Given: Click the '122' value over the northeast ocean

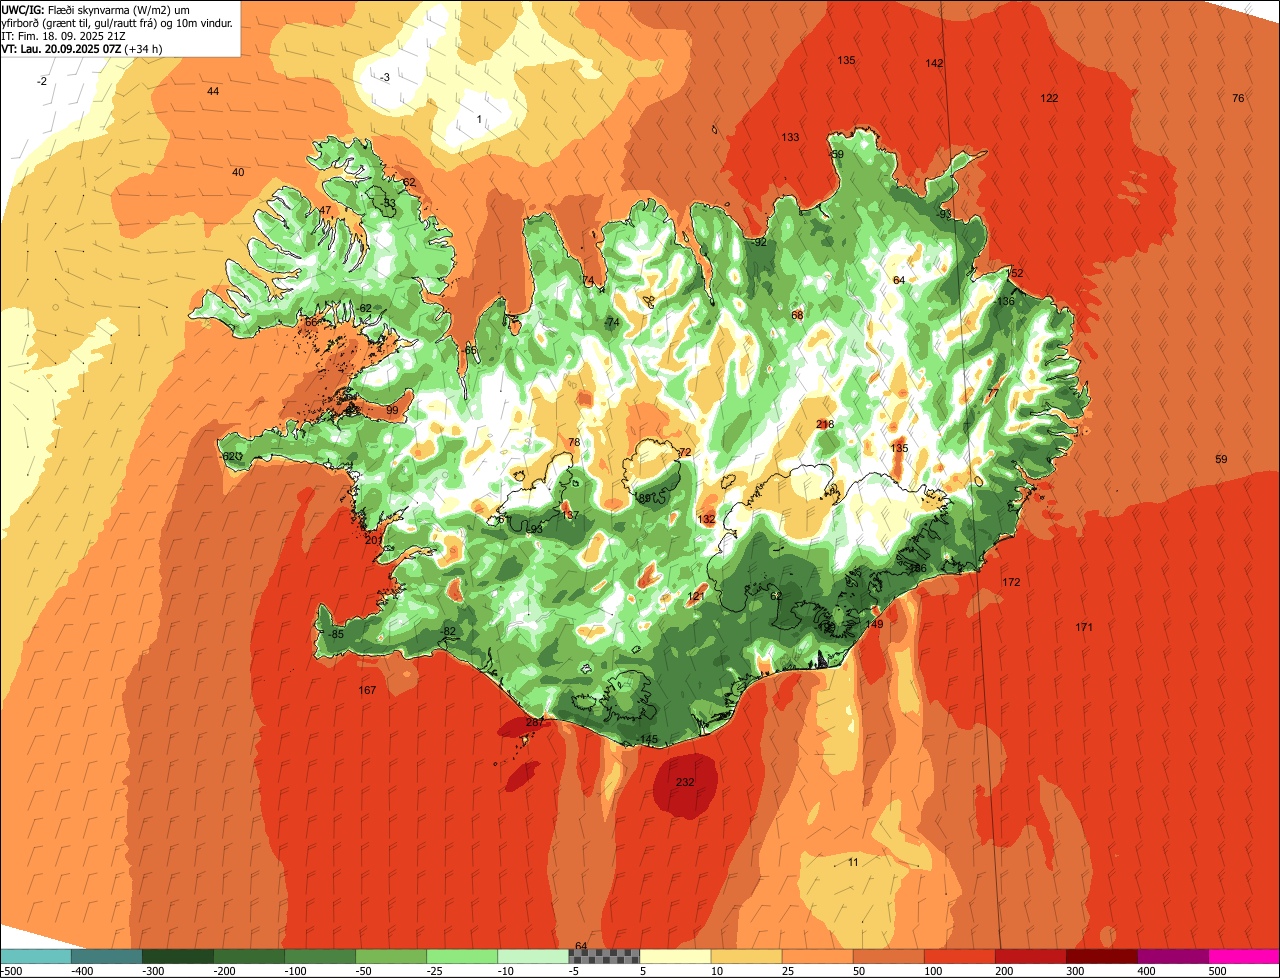Looking at the screenshot, I should coord(1049,98).
